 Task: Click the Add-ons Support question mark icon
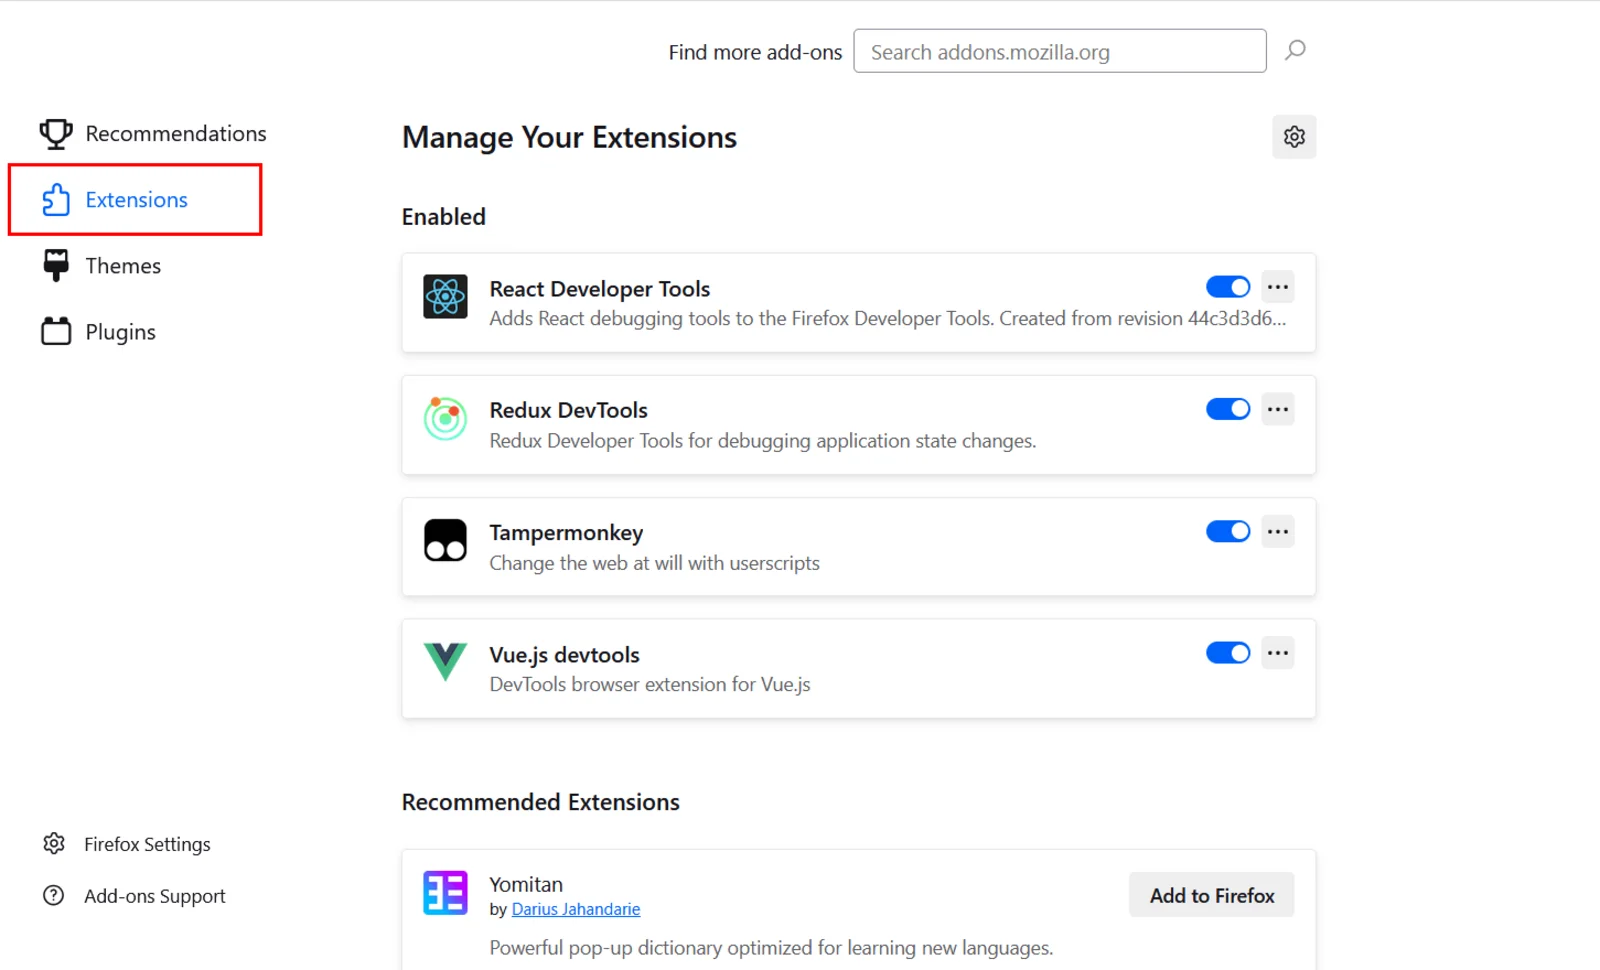pyautogui.click(x=54, y=895)
